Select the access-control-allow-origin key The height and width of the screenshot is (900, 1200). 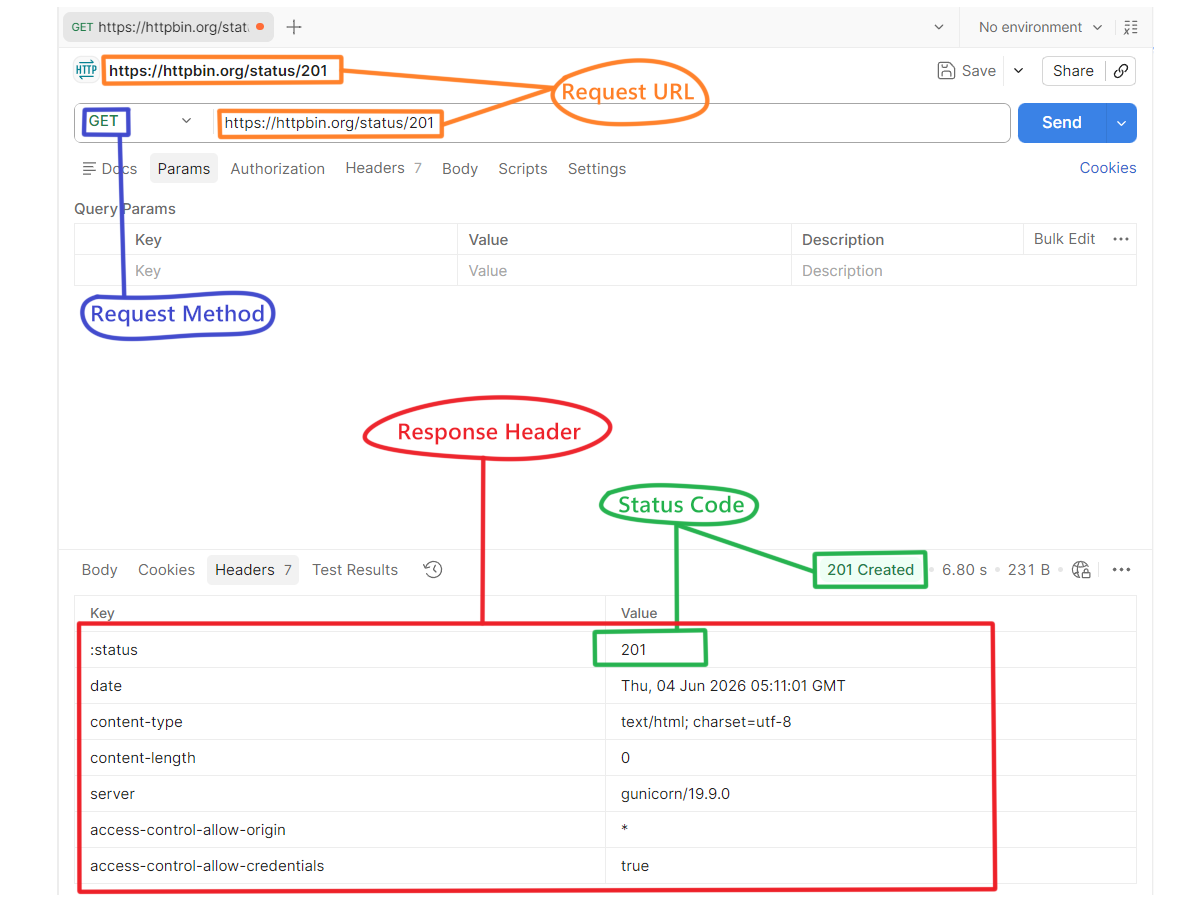pyautogui.click(x=188, y=830)
